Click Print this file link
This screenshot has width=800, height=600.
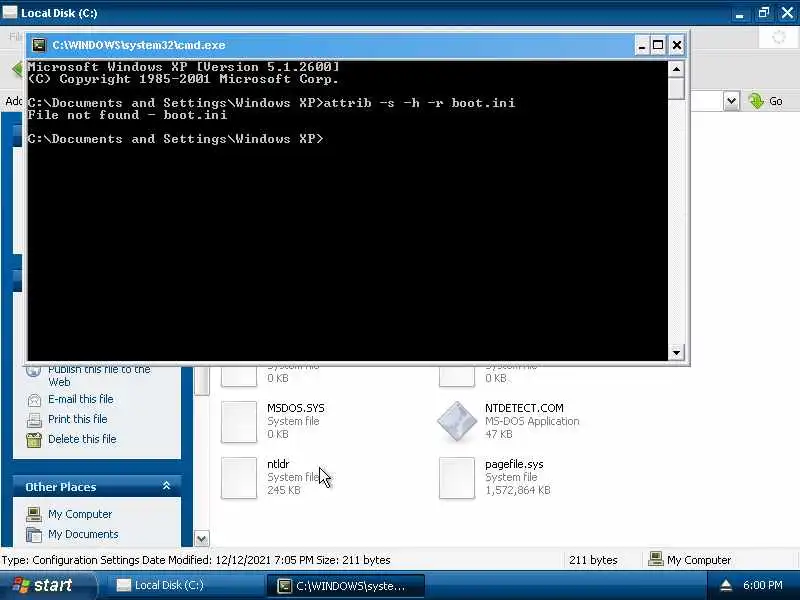pyautogui.click(x=78, y=419)
